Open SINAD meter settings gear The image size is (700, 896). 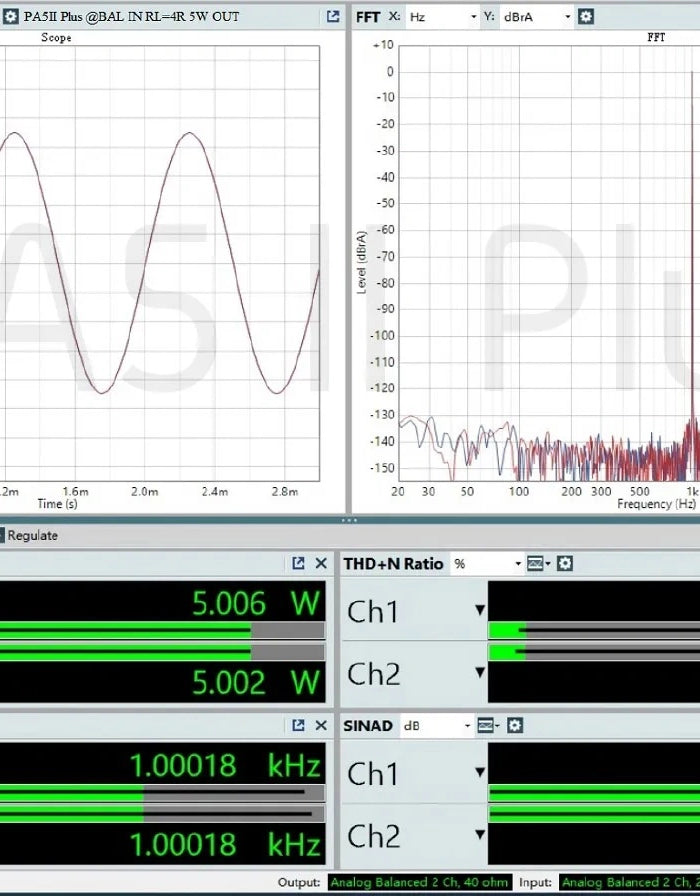point(514,725)
